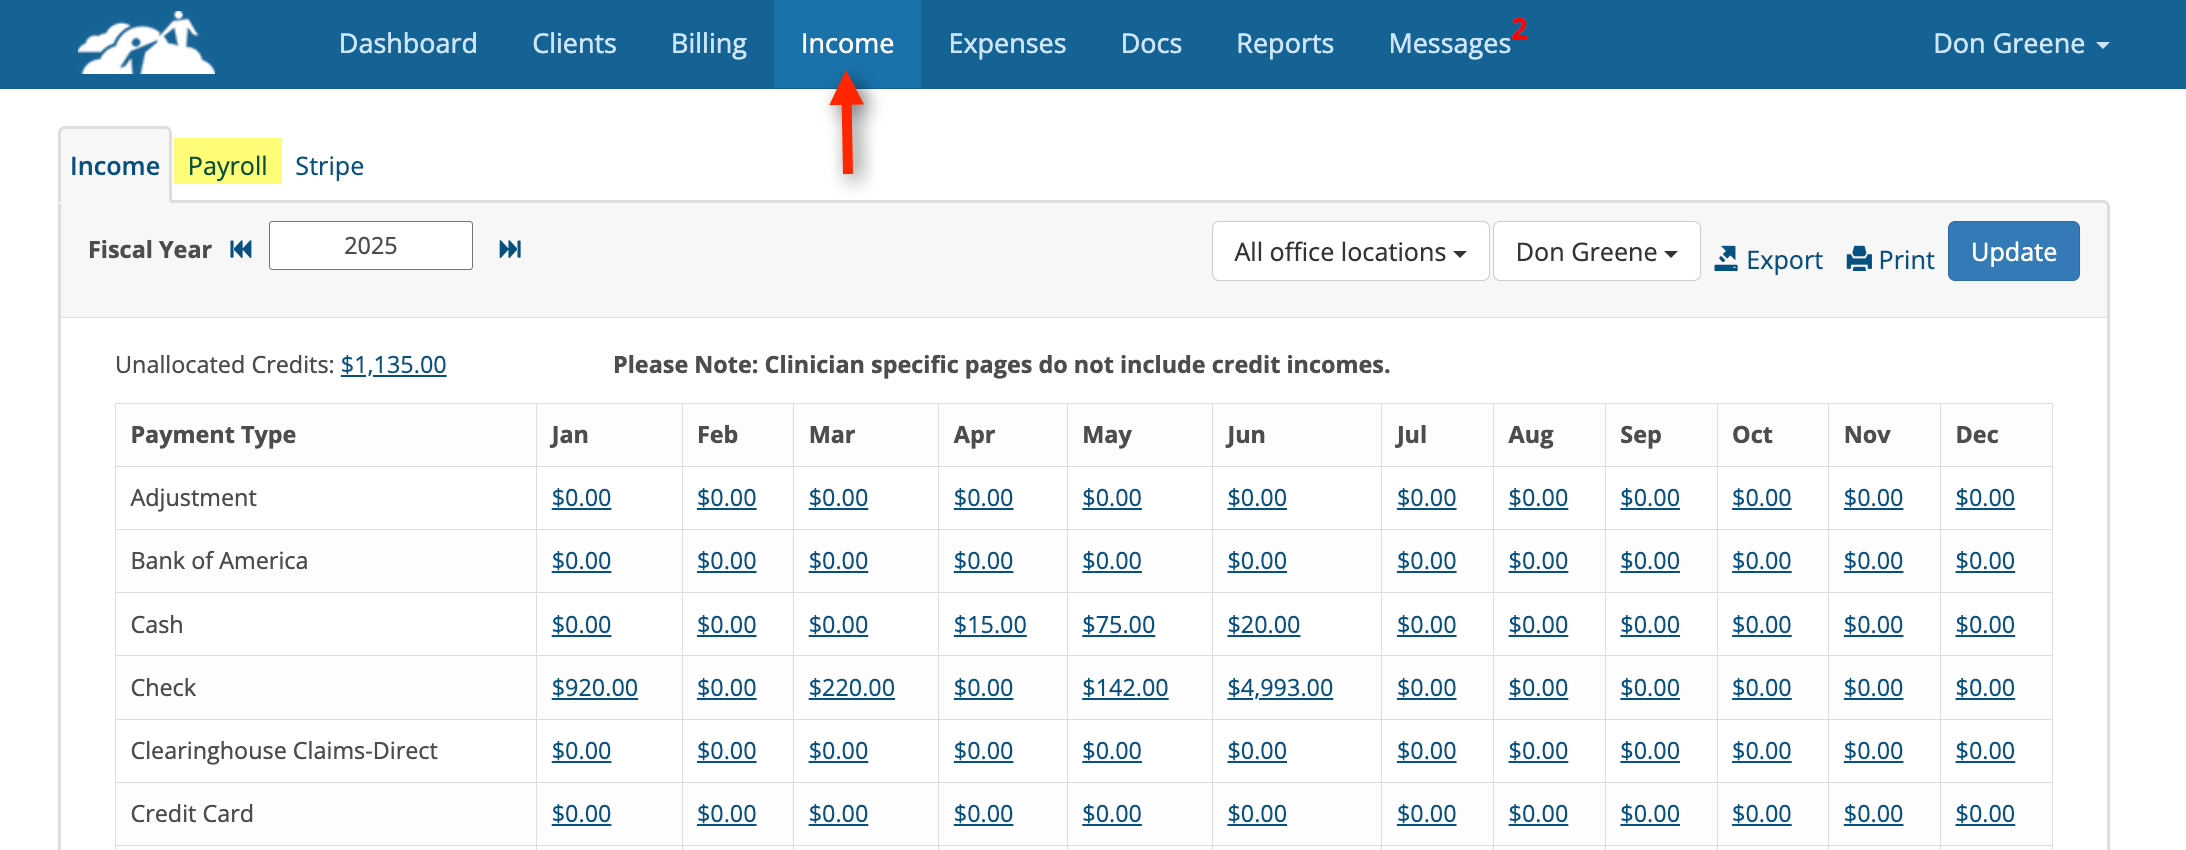Viewport: 2186px width, 850px height.
Task: Open Check January $920.00 amount
Action: [x=594, y=688]
